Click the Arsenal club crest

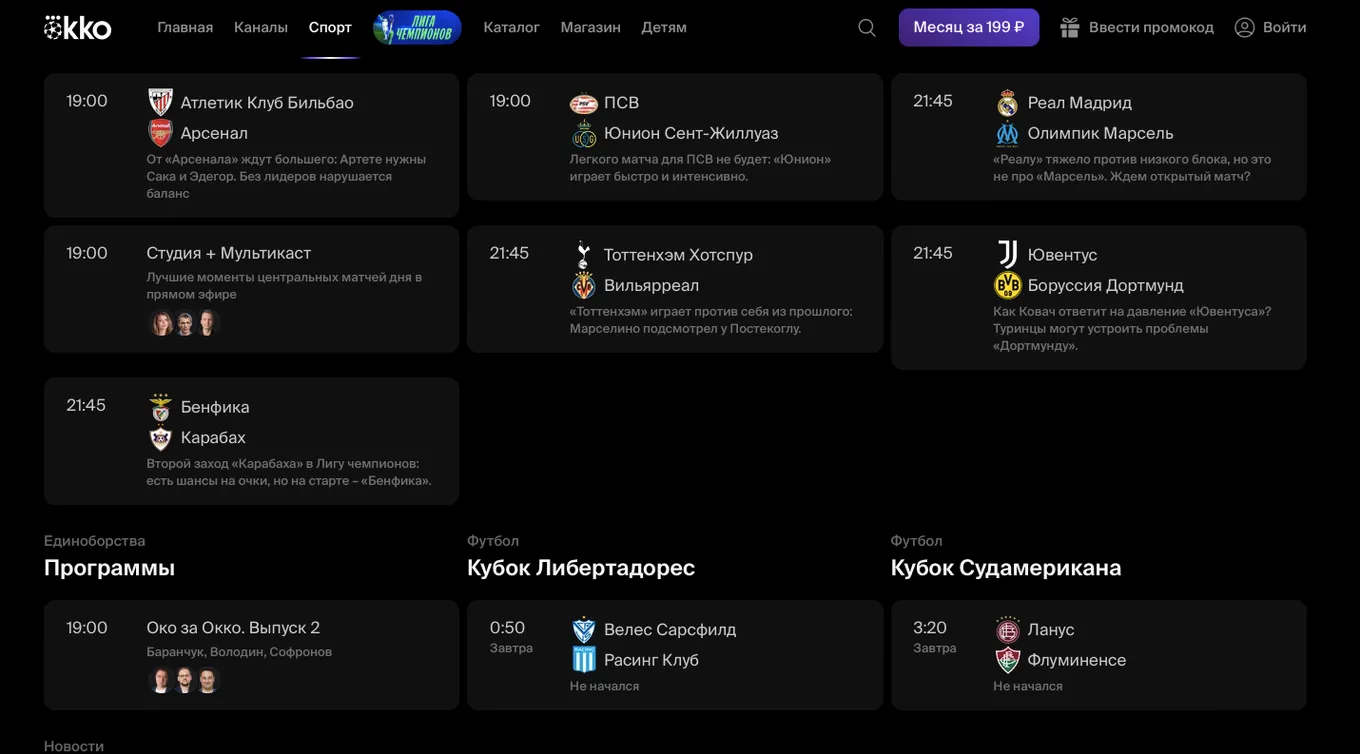pyautogui.click(x=160, y=133)
